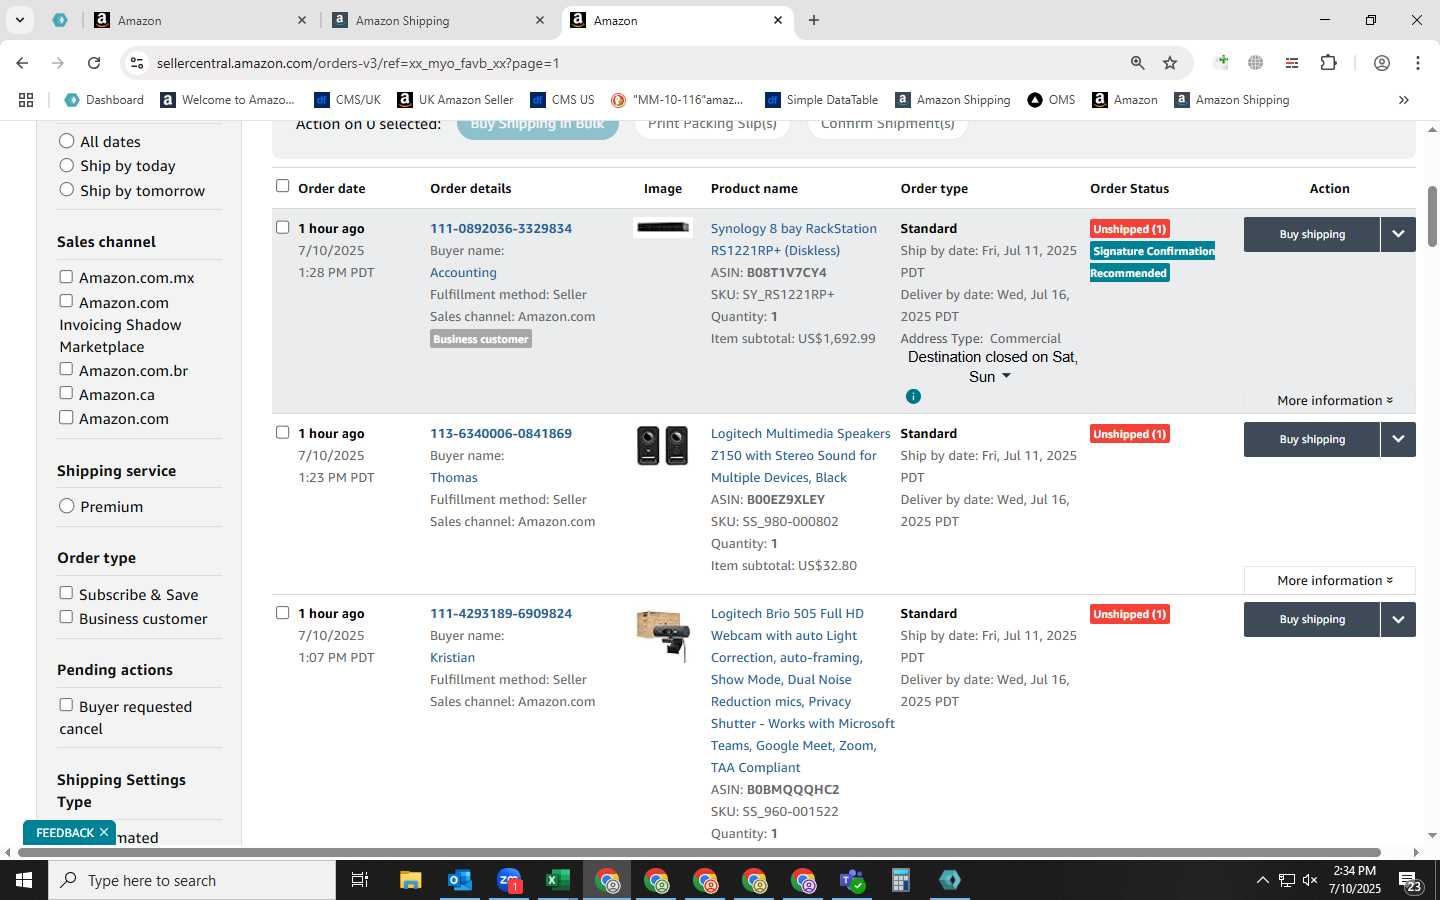Click the Windows taskbar search box

pyautogui.click(x=192, y=880)
